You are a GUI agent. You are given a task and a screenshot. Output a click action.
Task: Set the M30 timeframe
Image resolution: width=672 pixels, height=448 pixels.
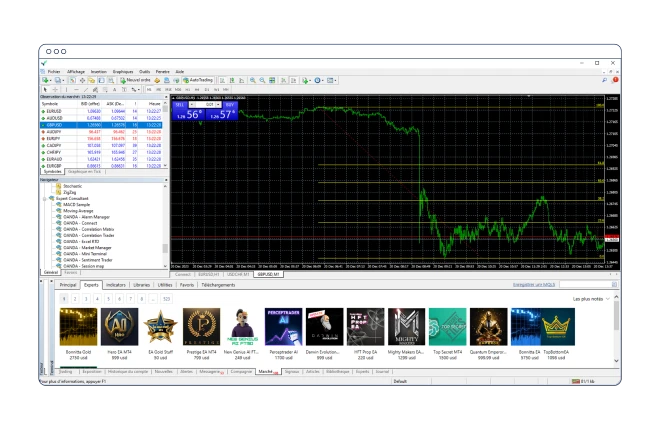coord(178,90)
